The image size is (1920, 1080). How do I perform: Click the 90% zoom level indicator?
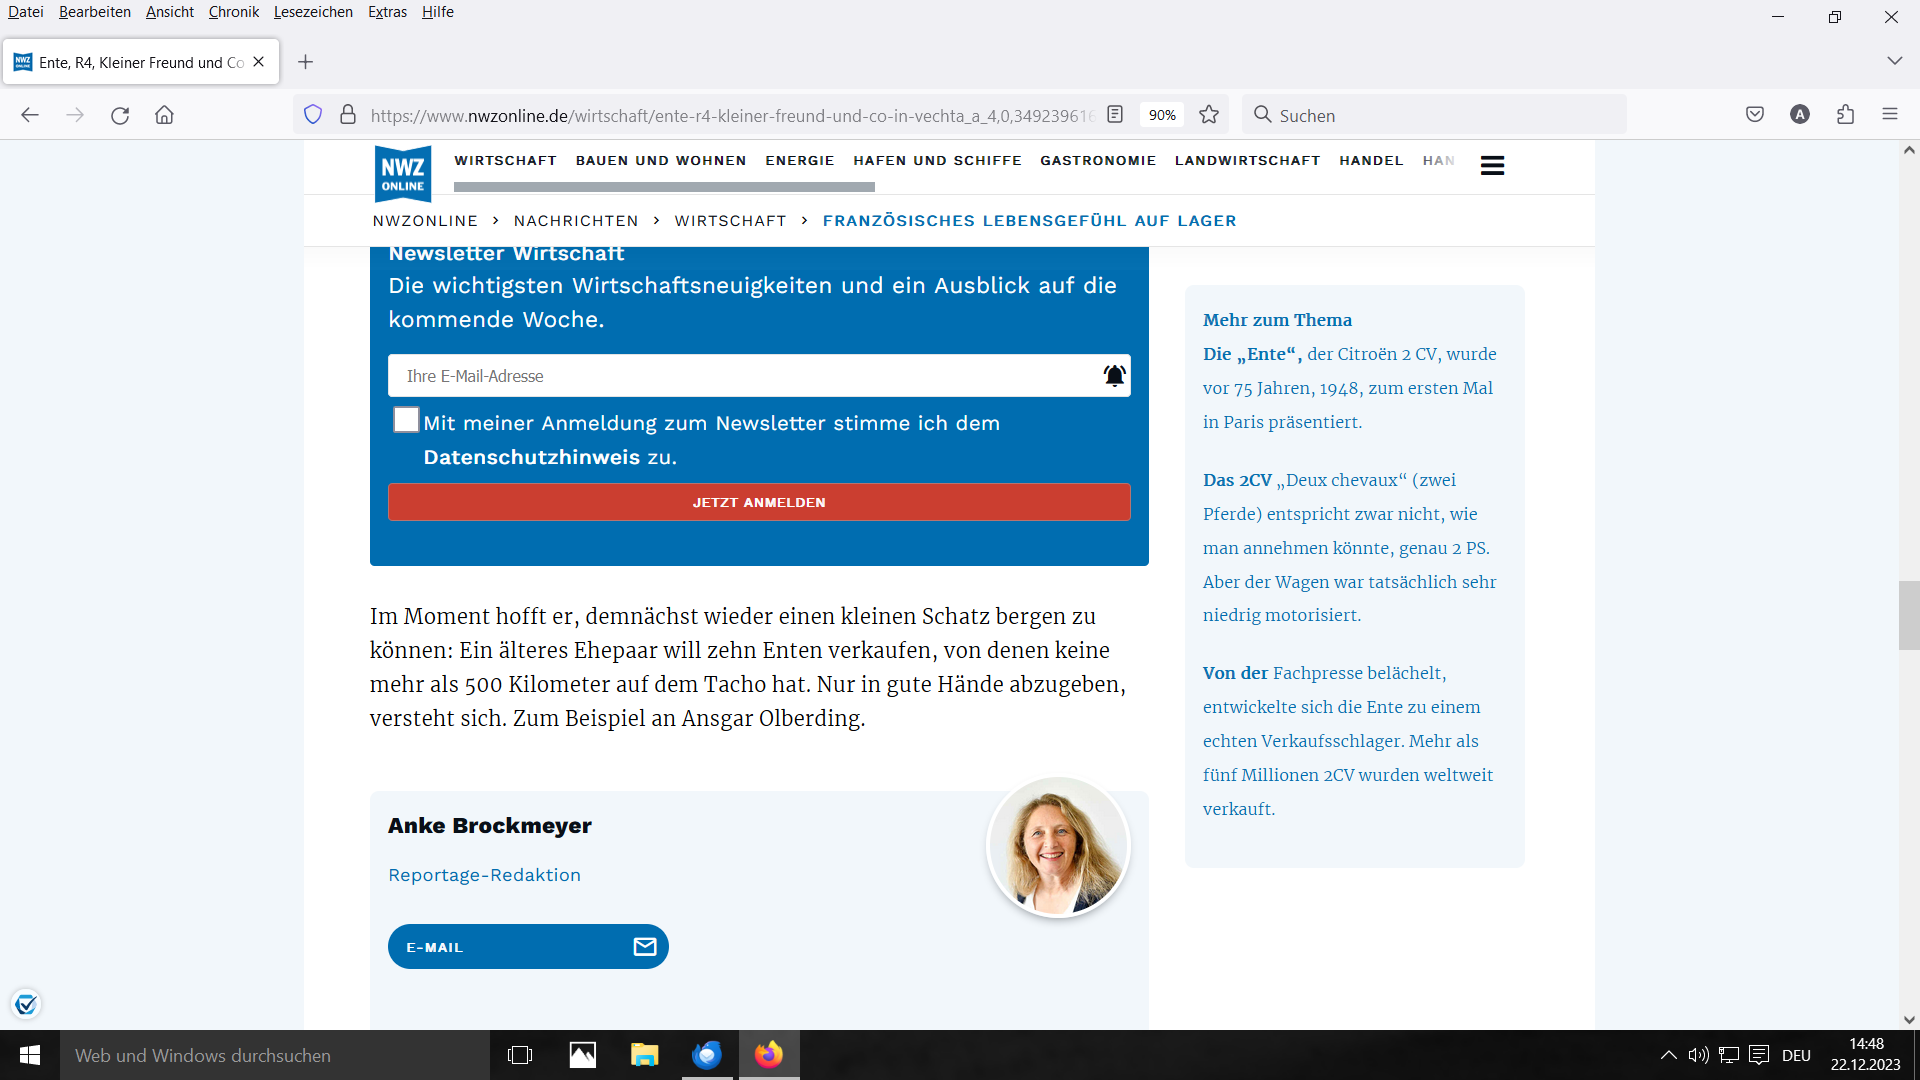pyautogui.click(x=1162, y=115)
